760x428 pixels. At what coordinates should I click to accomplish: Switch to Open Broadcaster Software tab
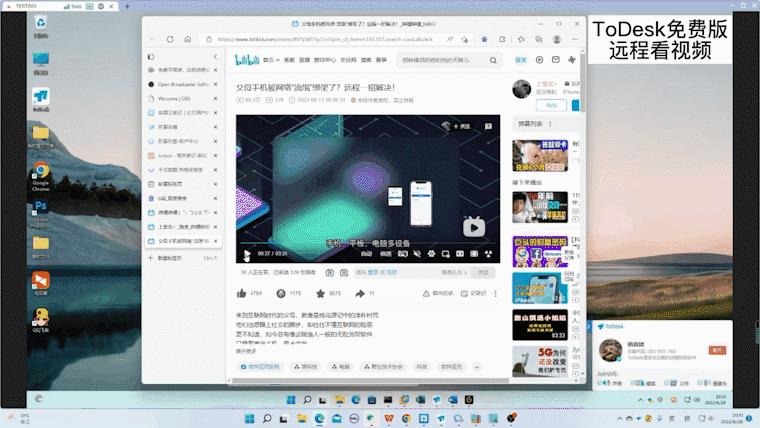pos(183,84)
